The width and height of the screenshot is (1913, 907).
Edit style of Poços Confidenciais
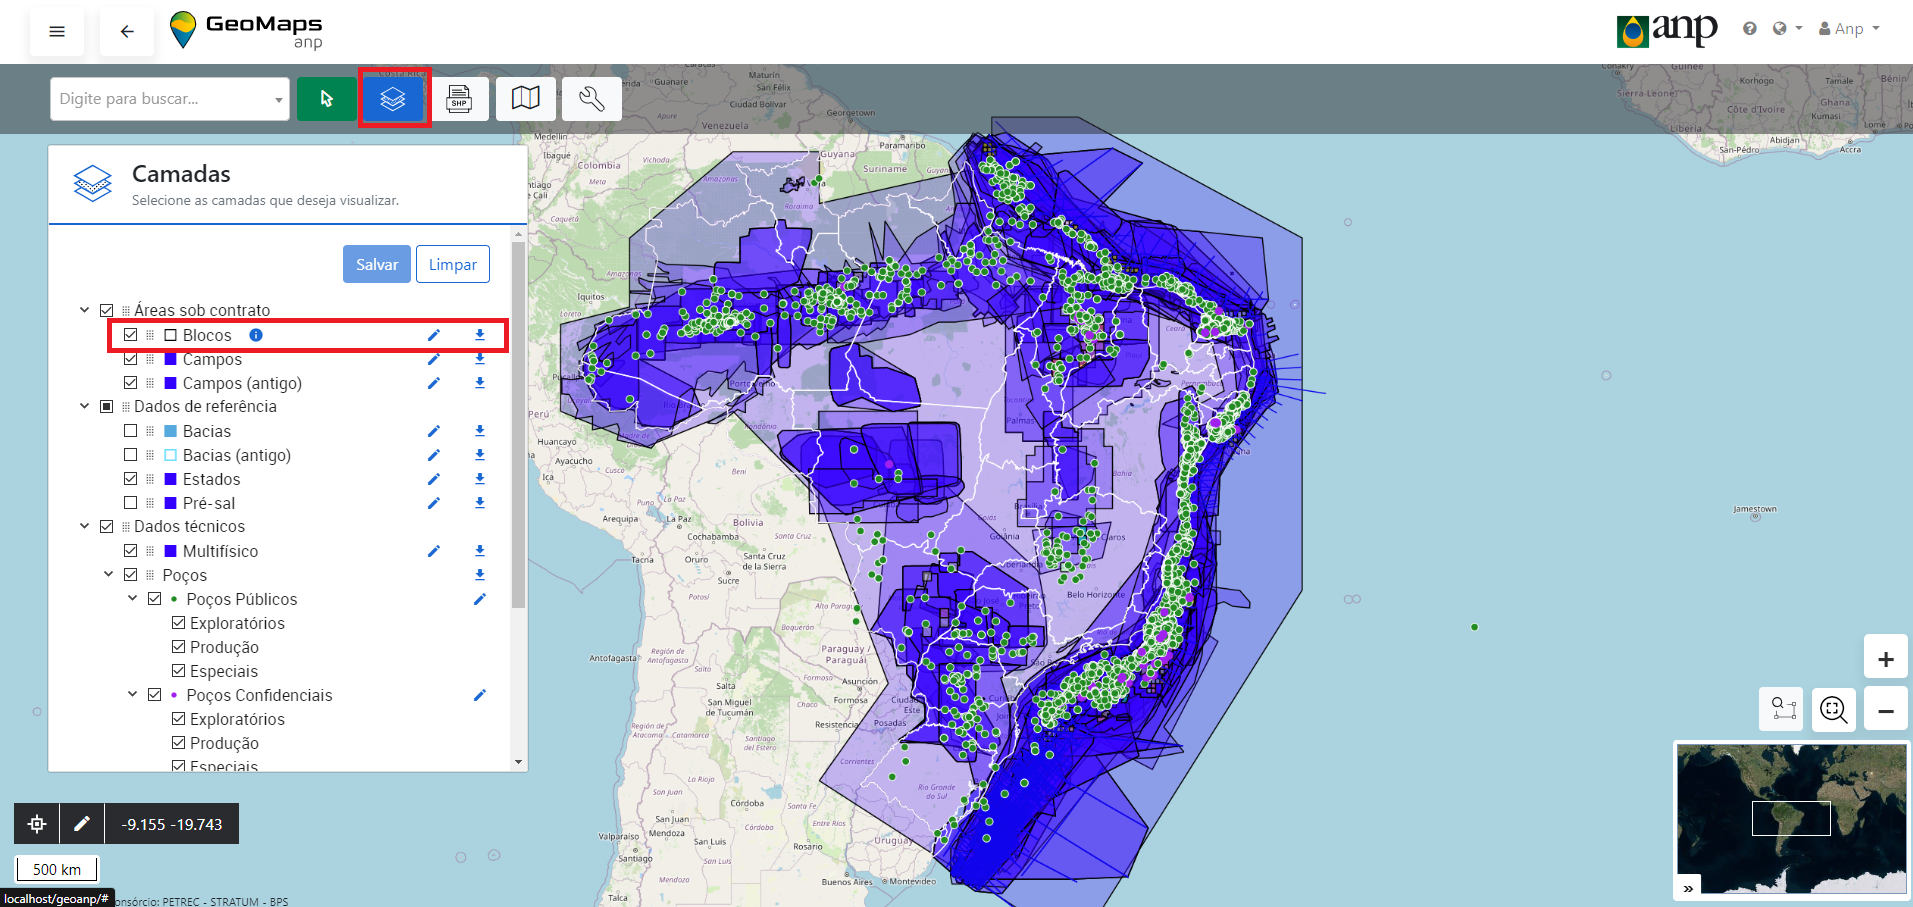pyautogui.click(x=480, y=695)
